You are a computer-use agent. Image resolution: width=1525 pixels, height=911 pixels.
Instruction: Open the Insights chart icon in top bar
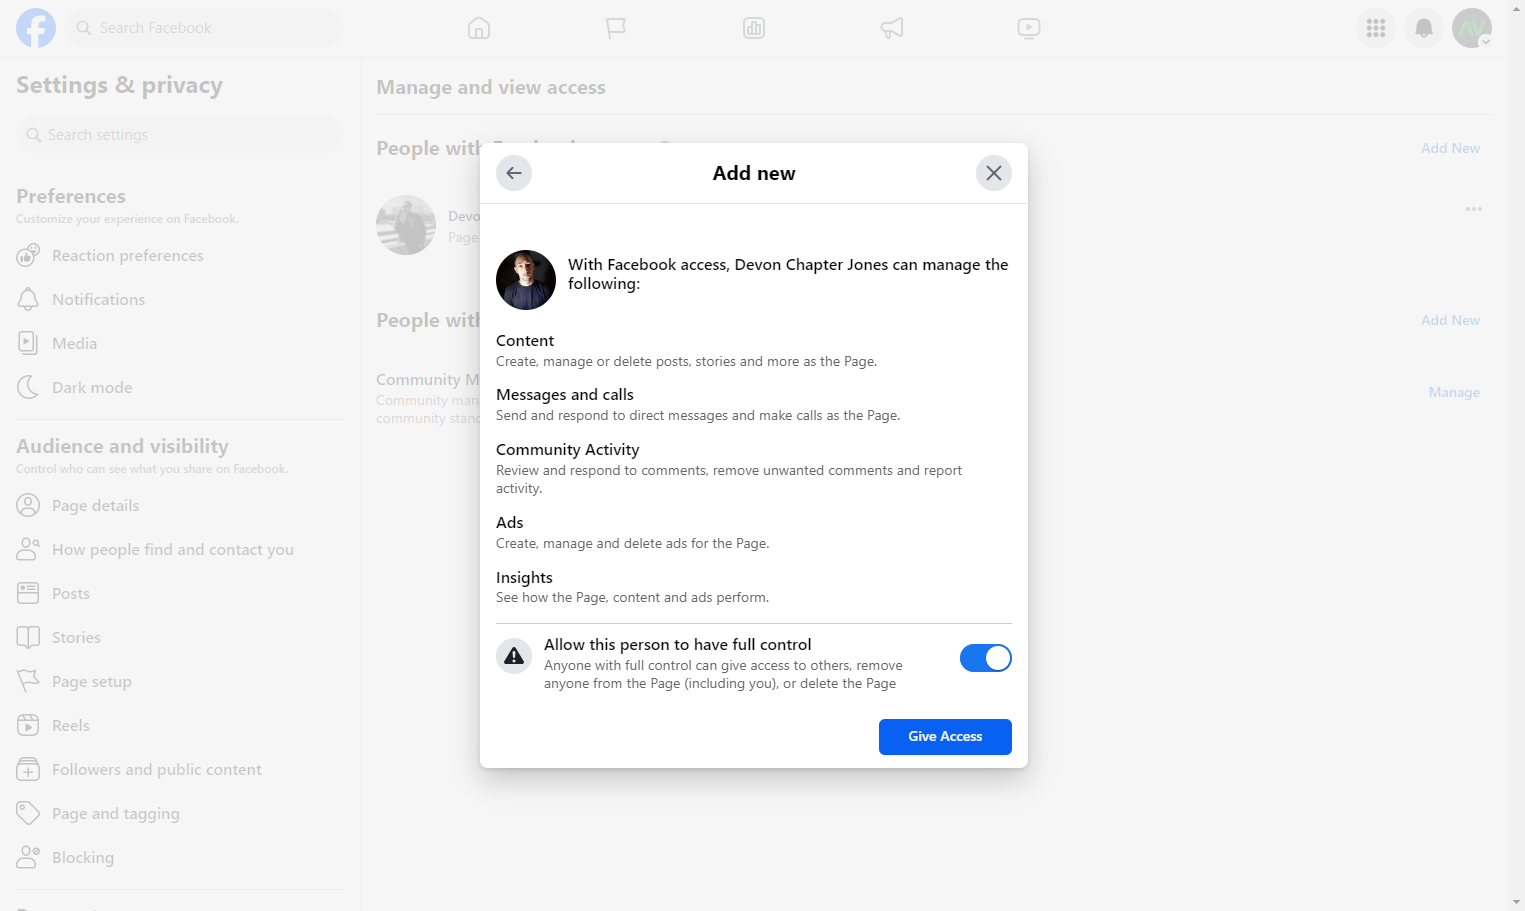click(x=754, y=28)
